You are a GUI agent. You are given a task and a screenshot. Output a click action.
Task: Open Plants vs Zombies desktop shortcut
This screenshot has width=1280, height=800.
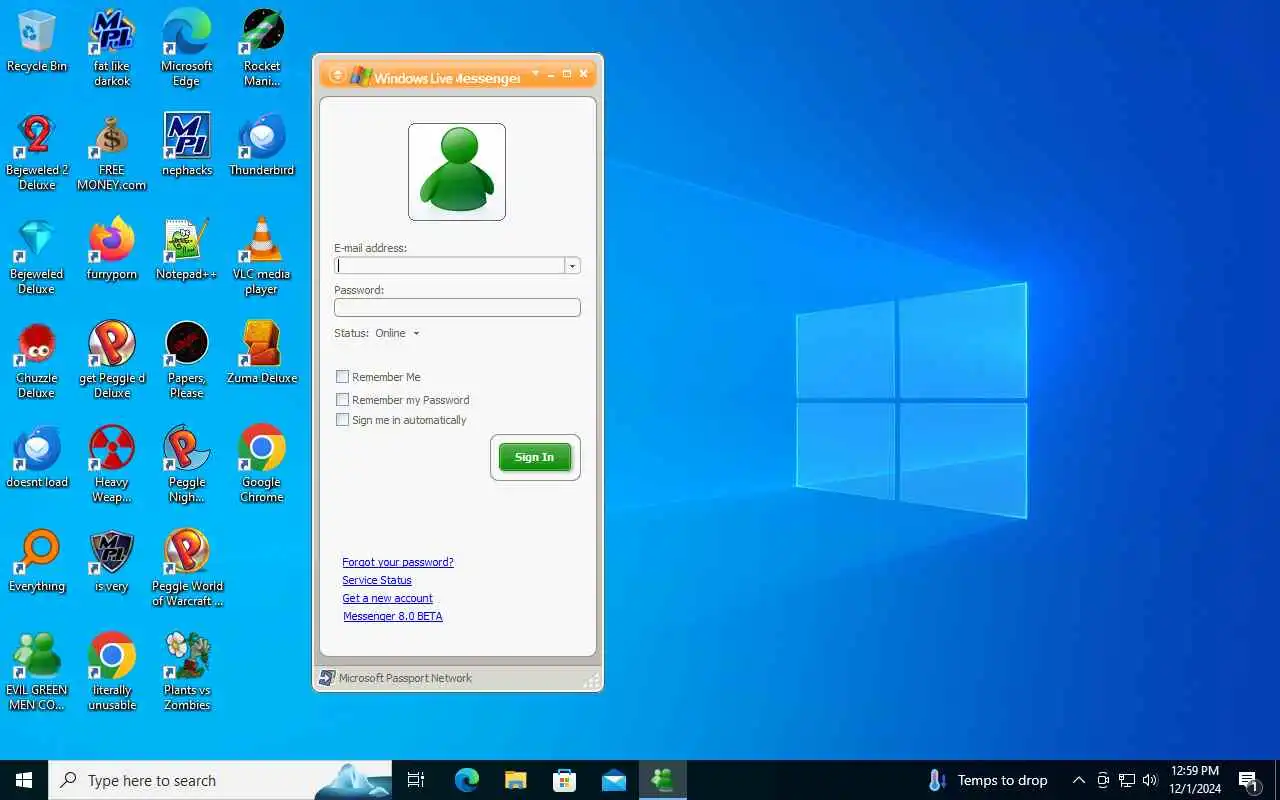point(187,672)
